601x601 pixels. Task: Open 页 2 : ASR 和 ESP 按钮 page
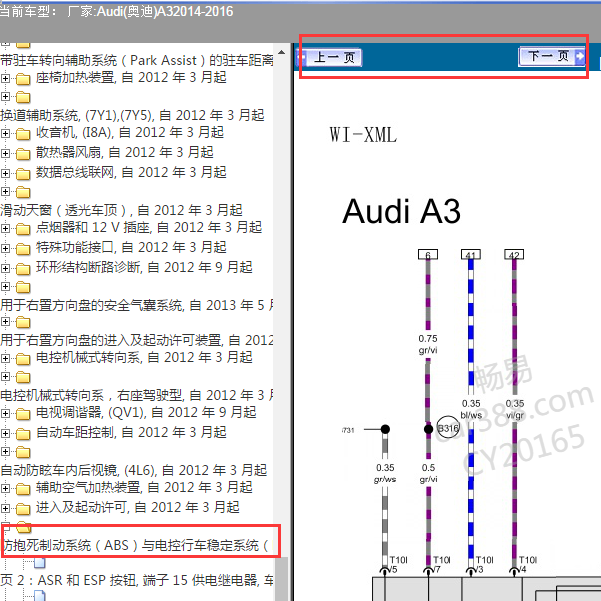(x=137, y=580)
